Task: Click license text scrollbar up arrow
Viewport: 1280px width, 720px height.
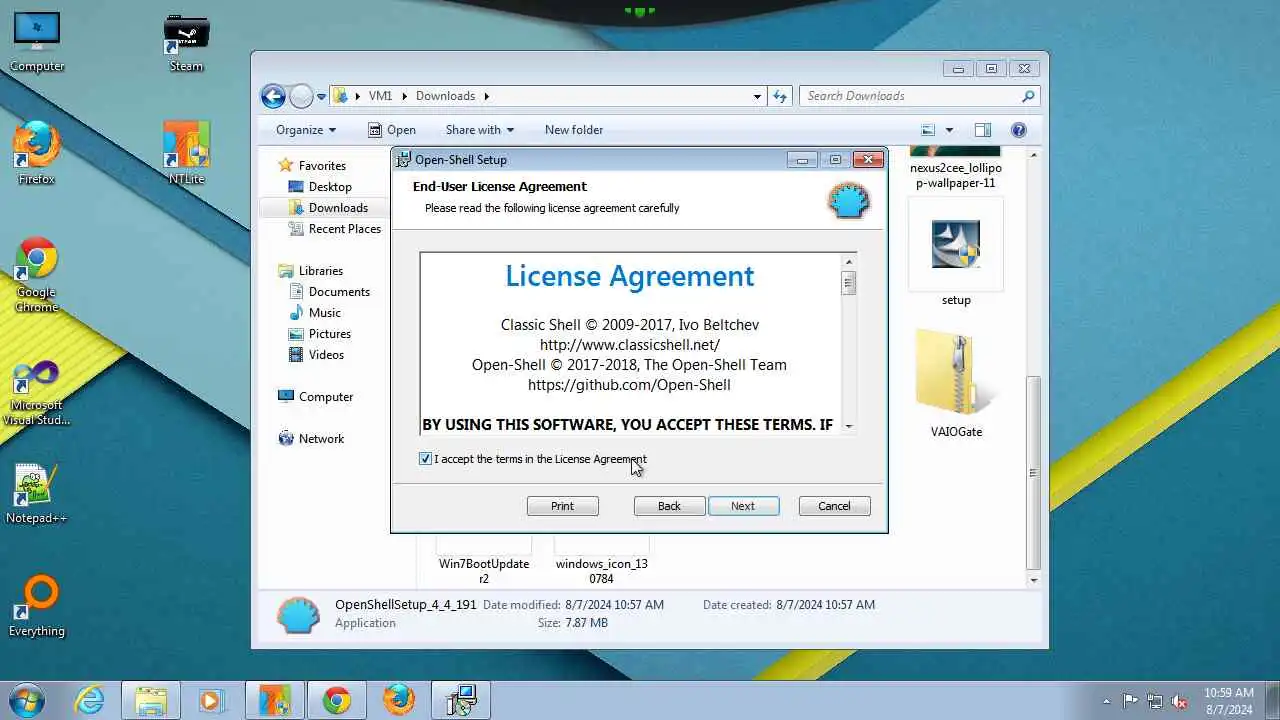Action: point(849,262)
